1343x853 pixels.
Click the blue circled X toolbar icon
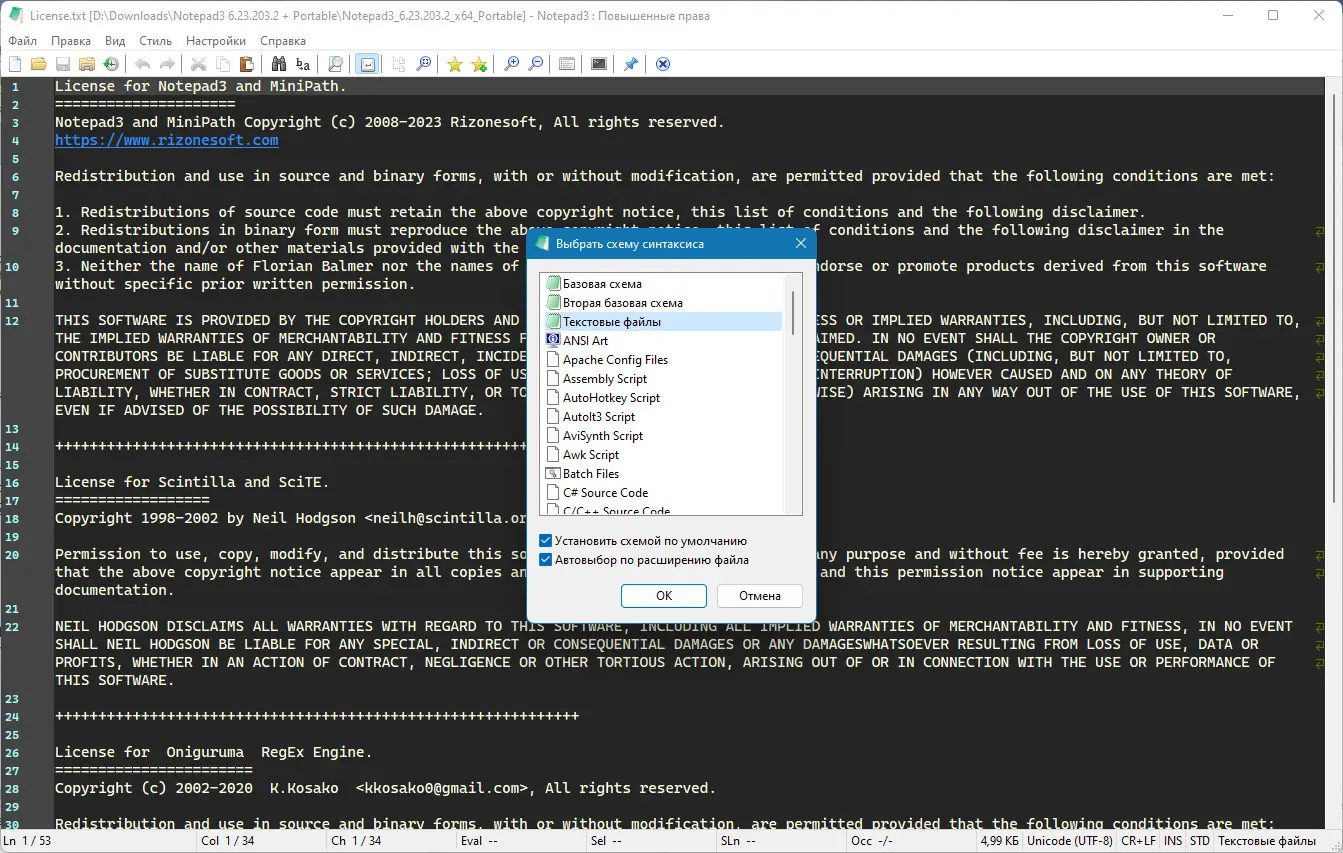point(662,64)
